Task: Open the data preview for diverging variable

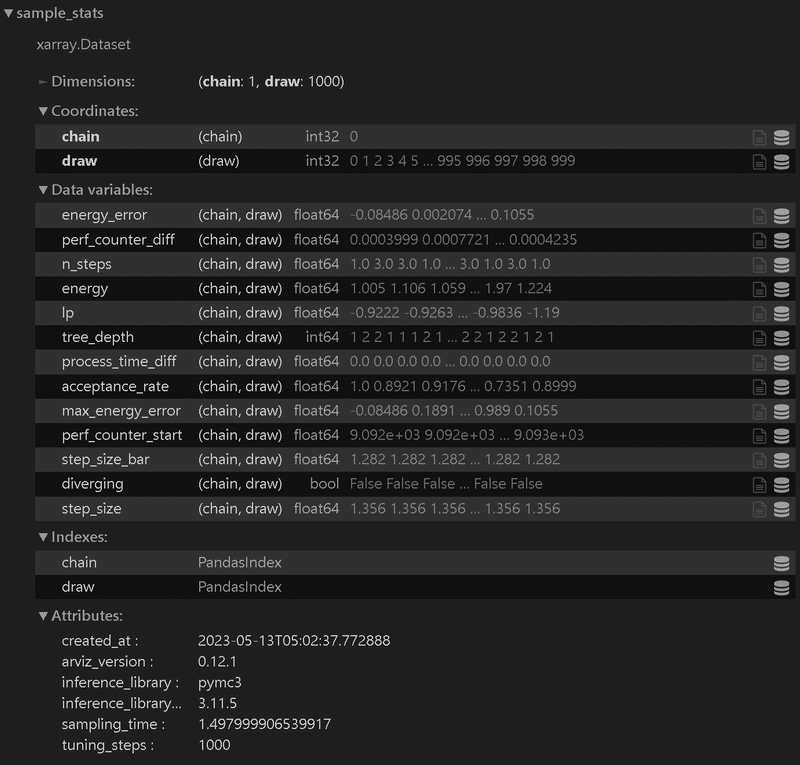Action: pyautogui.click(x=781, y=484)
